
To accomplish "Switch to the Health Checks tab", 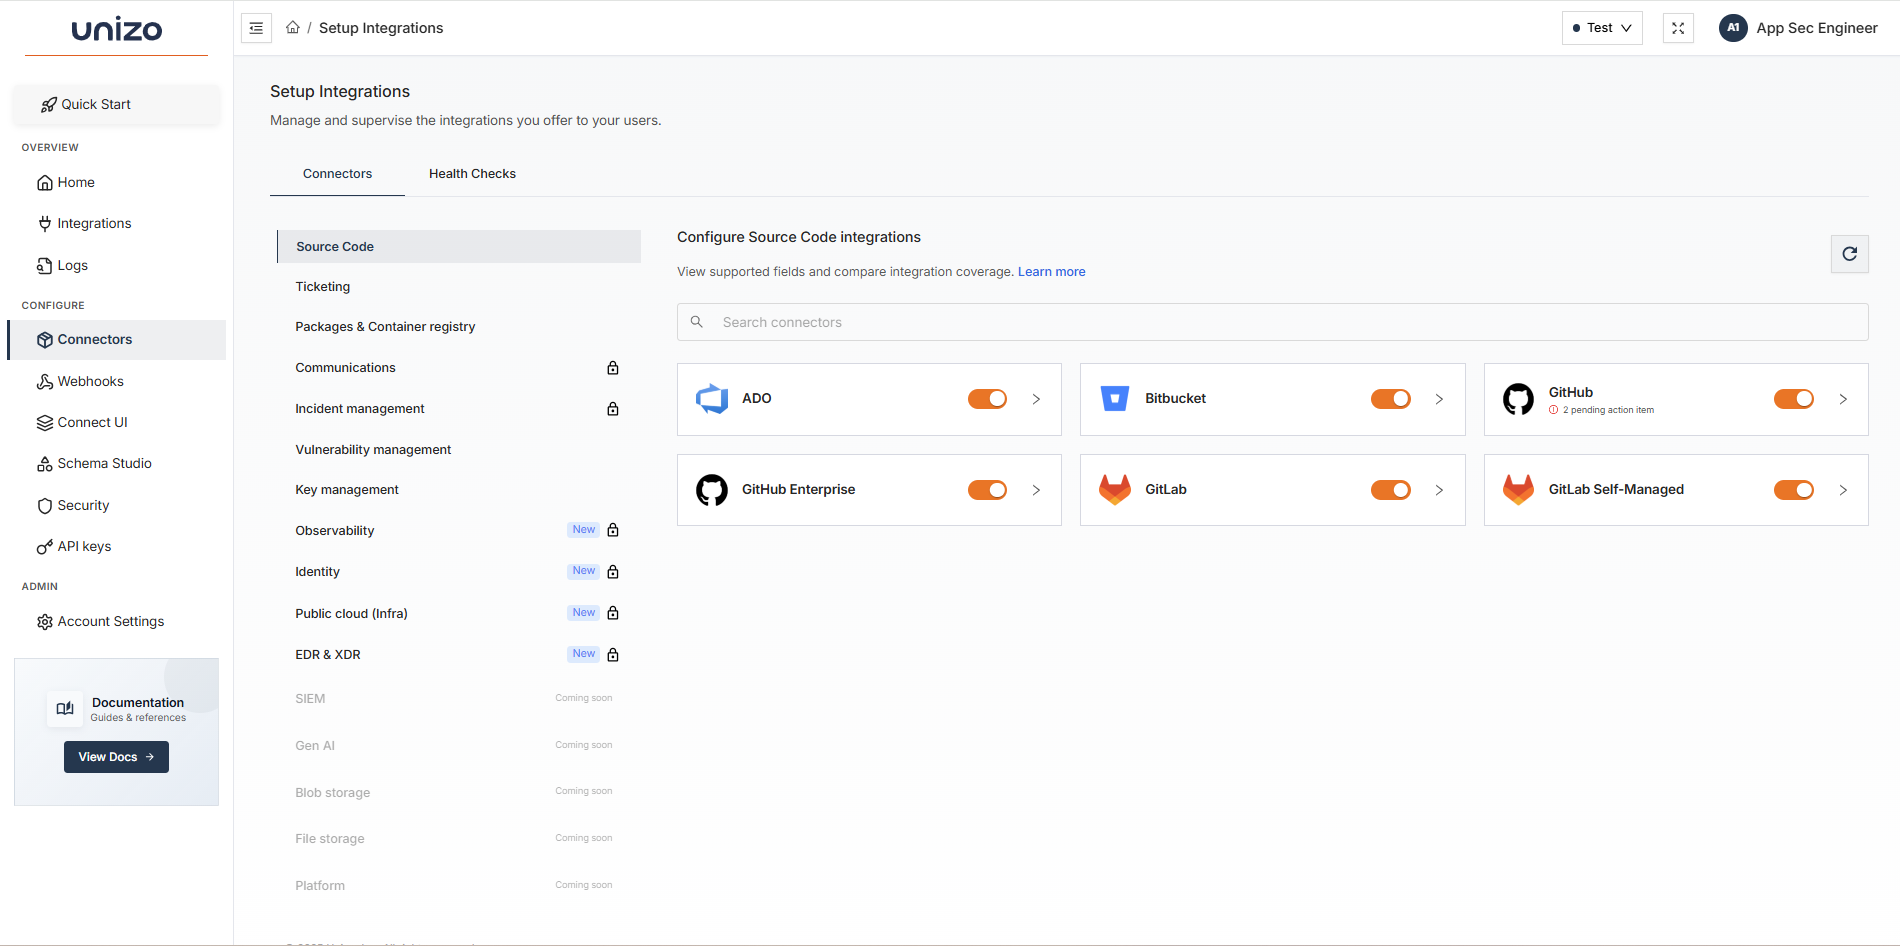I will 471,173.
